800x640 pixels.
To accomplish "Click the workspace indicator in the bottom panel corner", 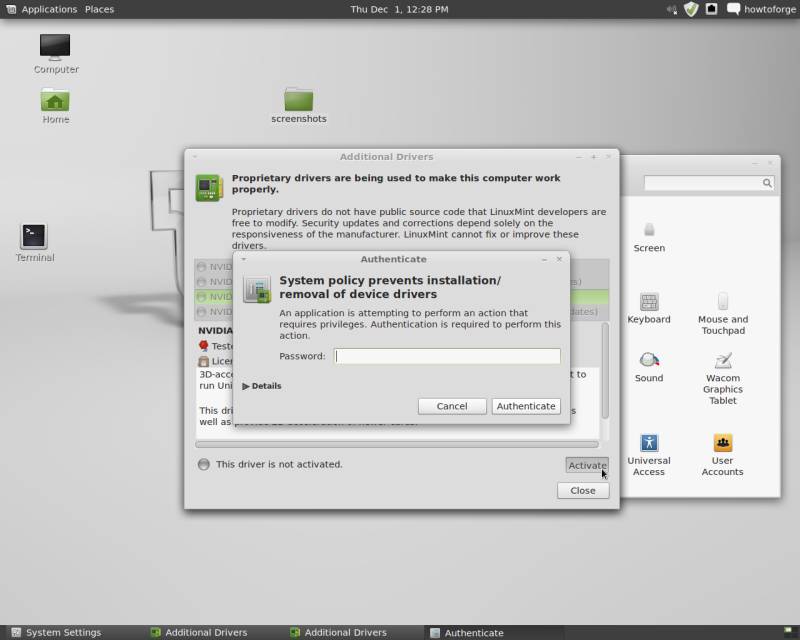I will [x=787, y=631].
